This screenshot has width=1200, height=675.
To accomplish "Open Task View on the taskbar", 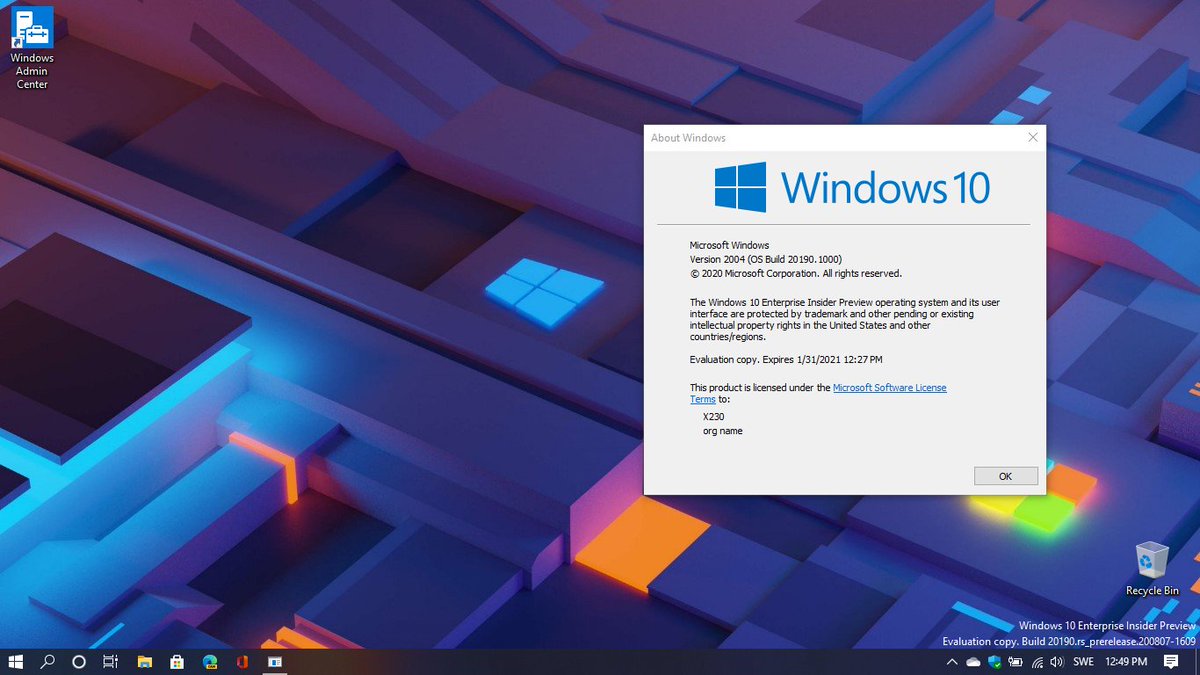I will pyautogui.click(x=111, y=662).
